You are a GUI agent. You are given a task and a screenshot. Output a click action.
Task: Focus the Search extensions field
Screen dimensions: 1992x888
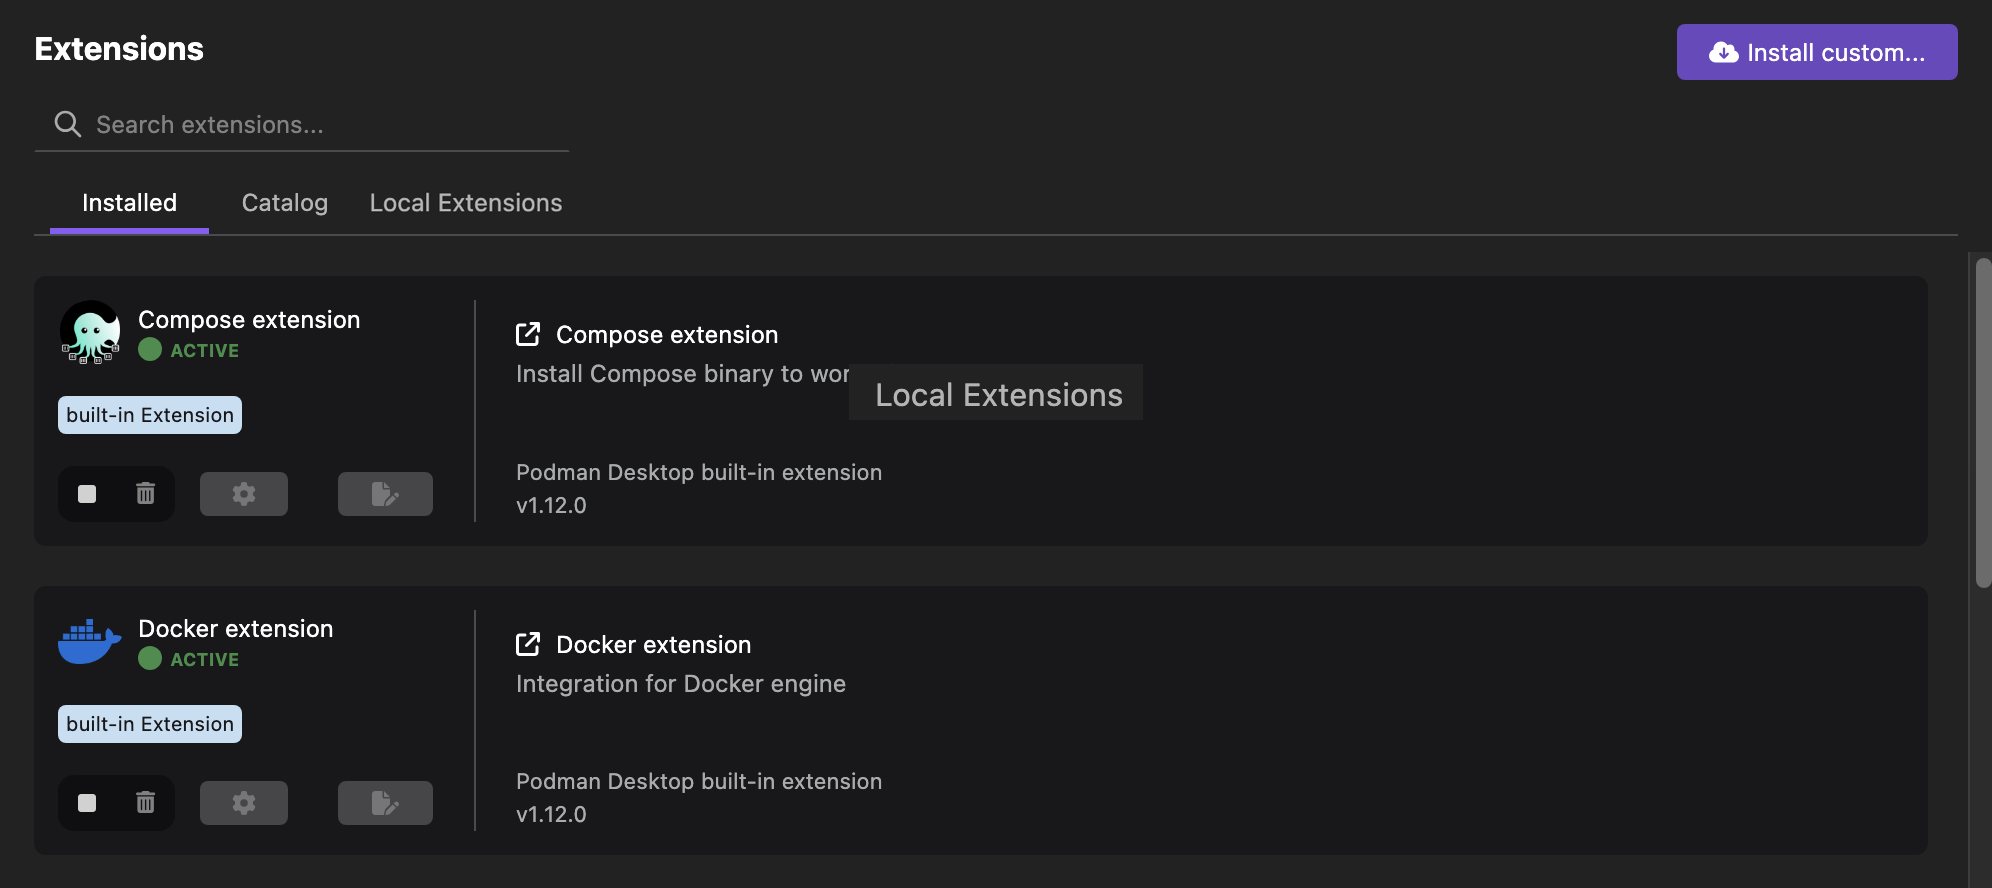[320, 125]
